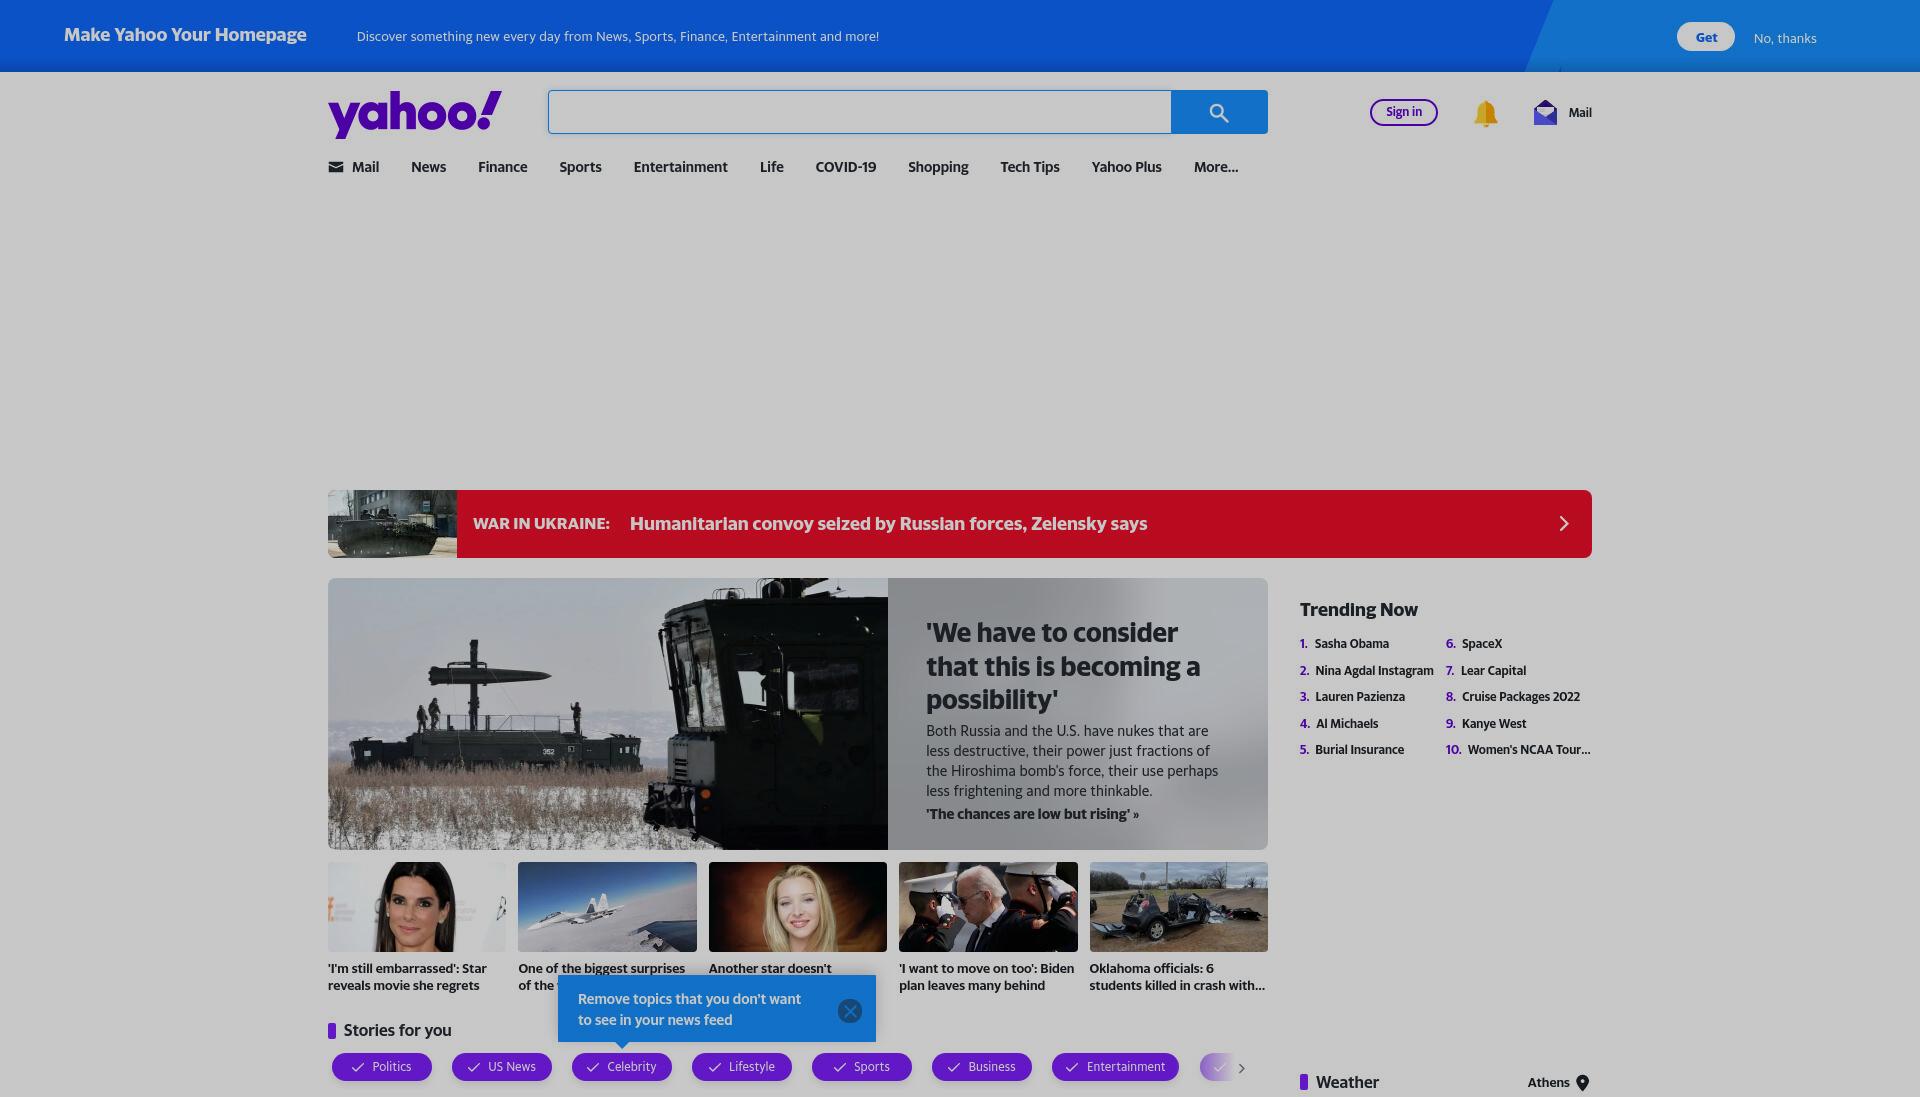
Task: Open the Shopping navigation item
Action: click(938, 167)
